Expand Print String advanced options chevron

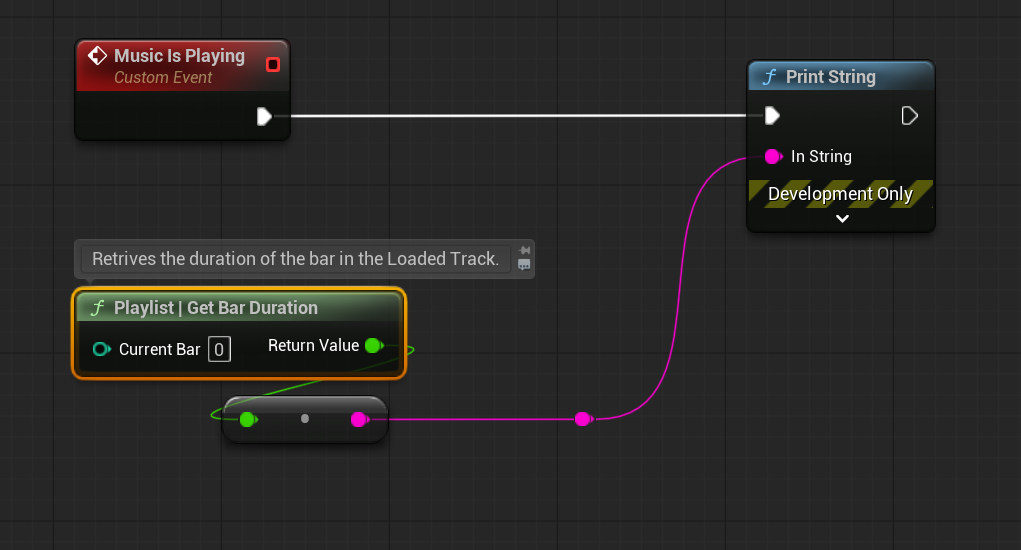[x=842, y=218]
